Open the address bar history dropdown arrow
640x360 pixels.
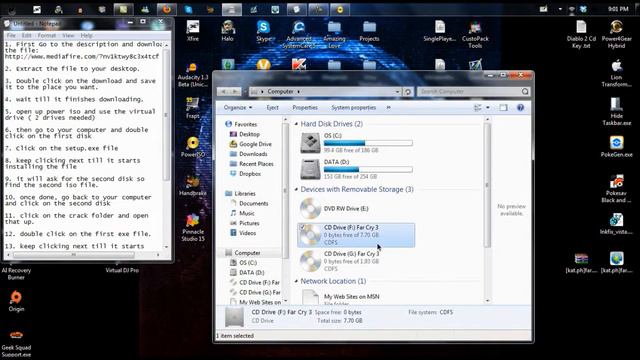(x=397, y=92)
